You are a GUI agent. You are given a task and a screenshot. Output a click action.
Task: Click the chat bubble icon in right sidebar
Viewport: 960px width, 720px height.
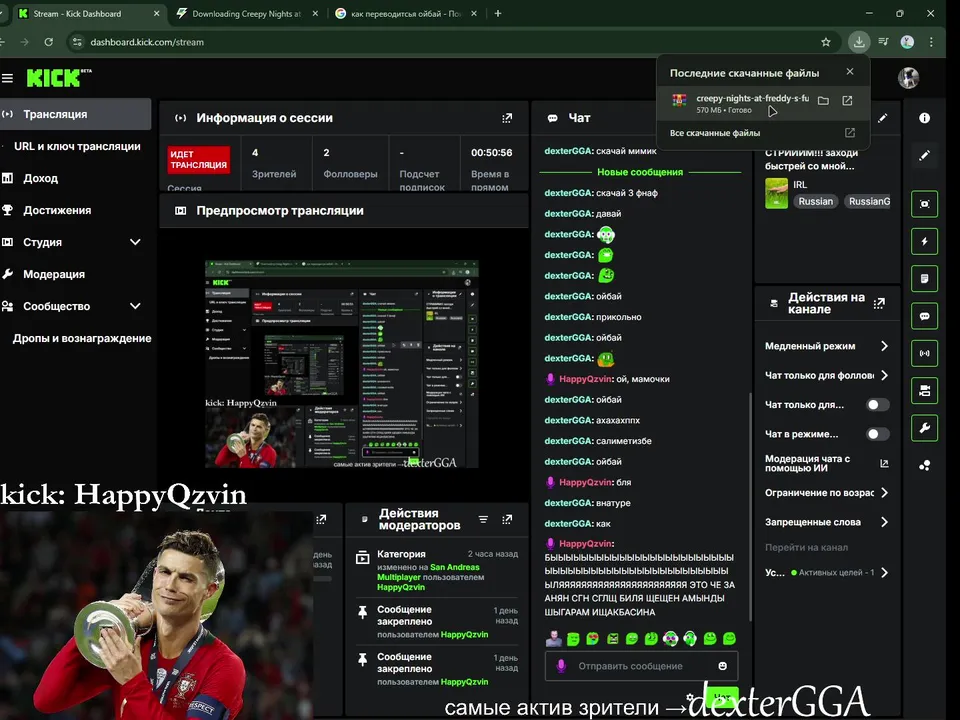click(x=924, y=316)
